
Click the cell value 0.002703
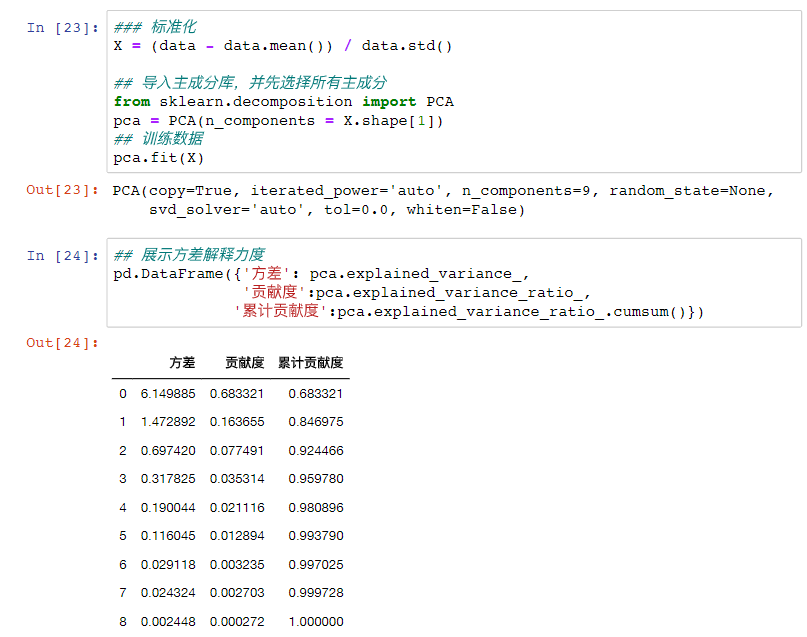coord(237,593)
